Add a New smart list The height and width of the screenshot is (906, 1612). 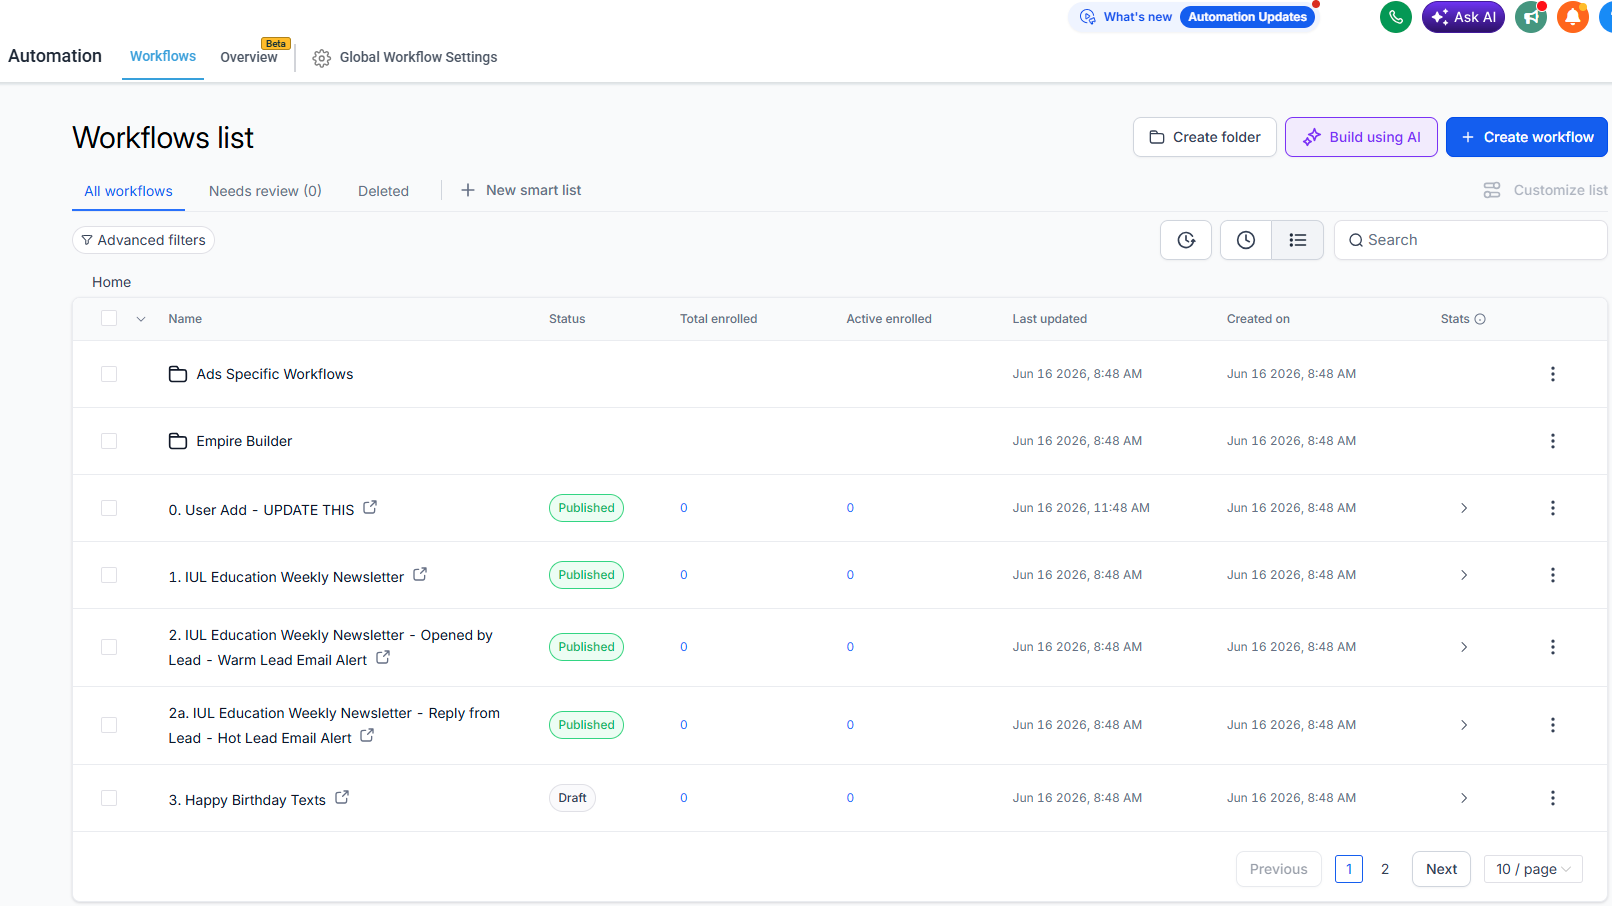[x=520, y=190]
